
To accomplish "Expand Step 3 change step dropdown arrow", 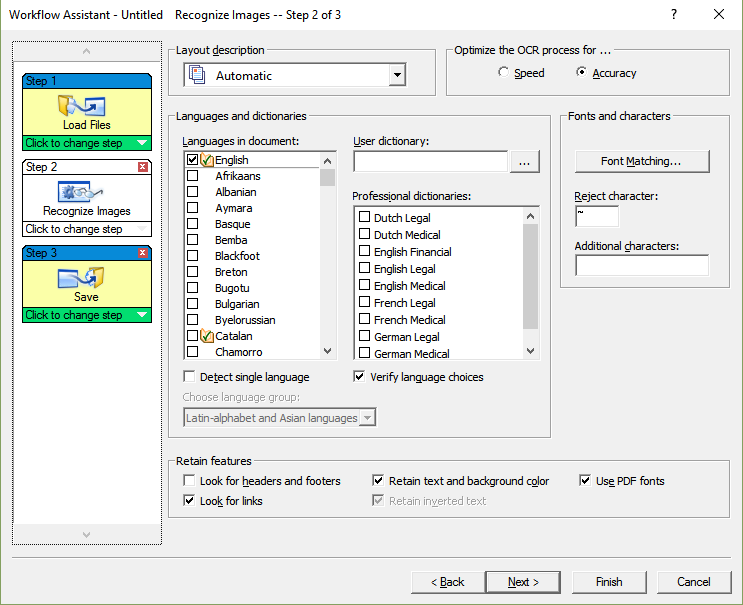I will click(x=143, y=315).
